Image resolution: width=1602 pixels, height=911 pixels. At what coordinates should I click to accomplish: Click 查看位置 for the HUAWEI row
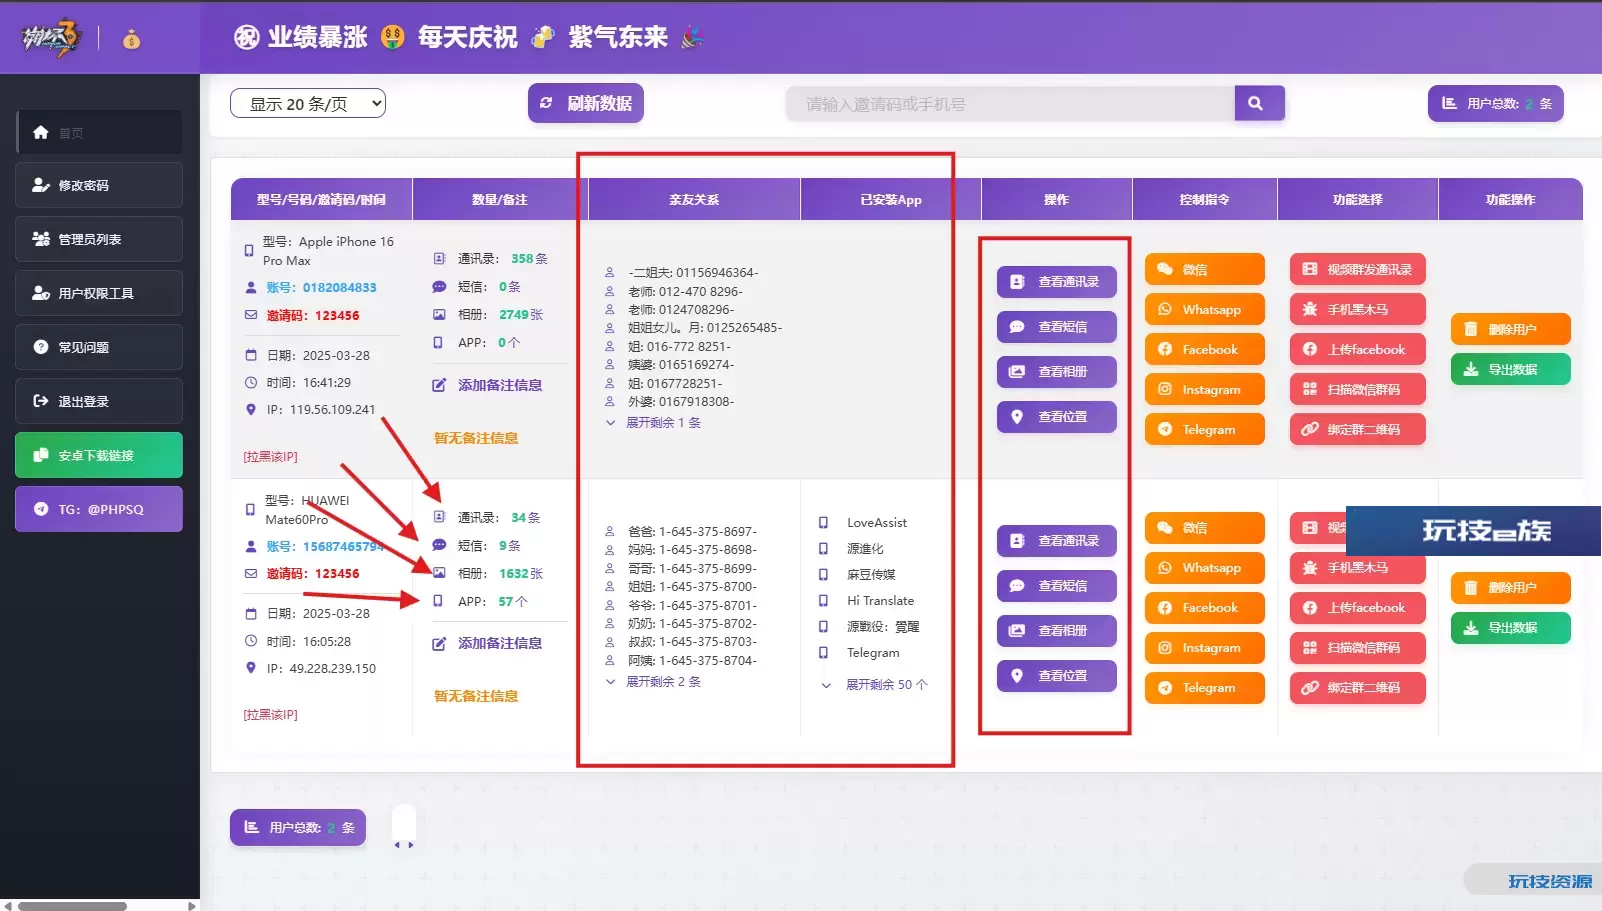(x=1056, y=676)
